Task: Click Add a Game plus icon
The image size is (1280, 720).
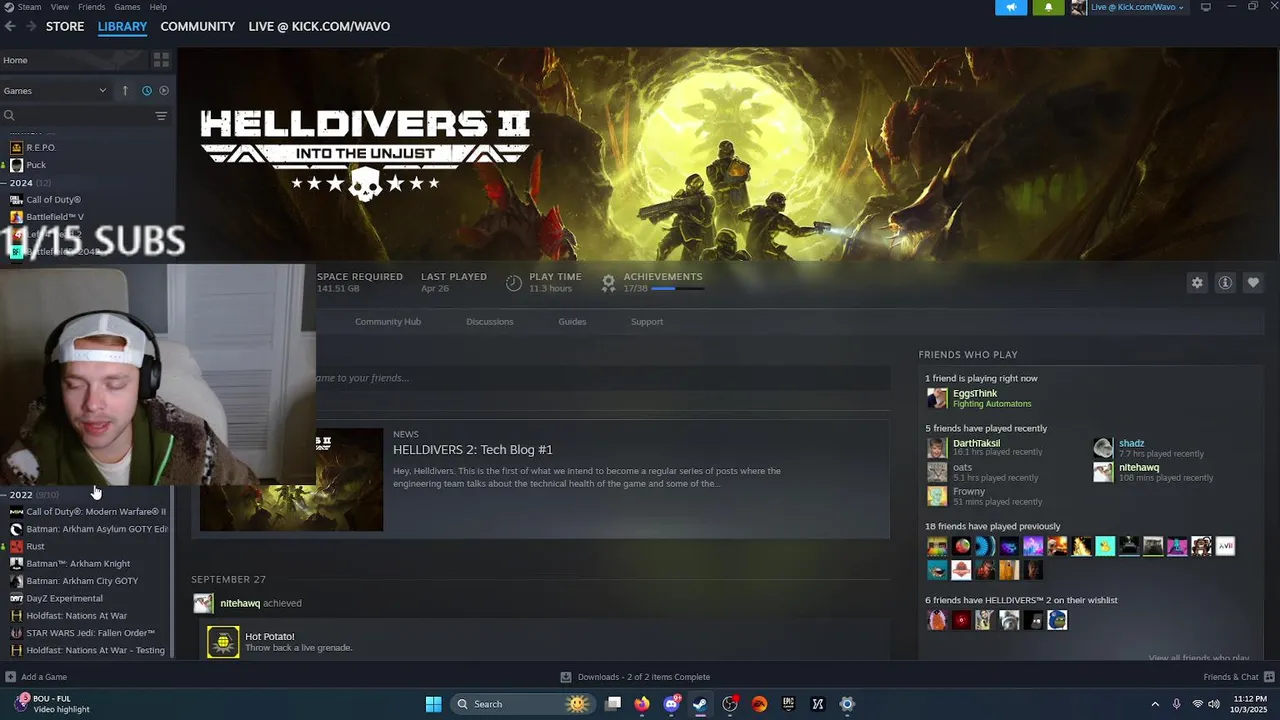Action: click(x=10, y=677)
